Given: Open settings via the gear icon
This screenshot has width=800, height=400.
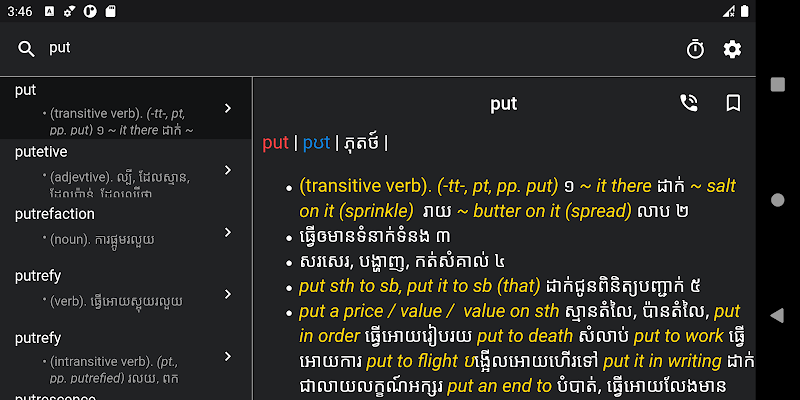Looking at the screenshot, I should click(732, 49).
